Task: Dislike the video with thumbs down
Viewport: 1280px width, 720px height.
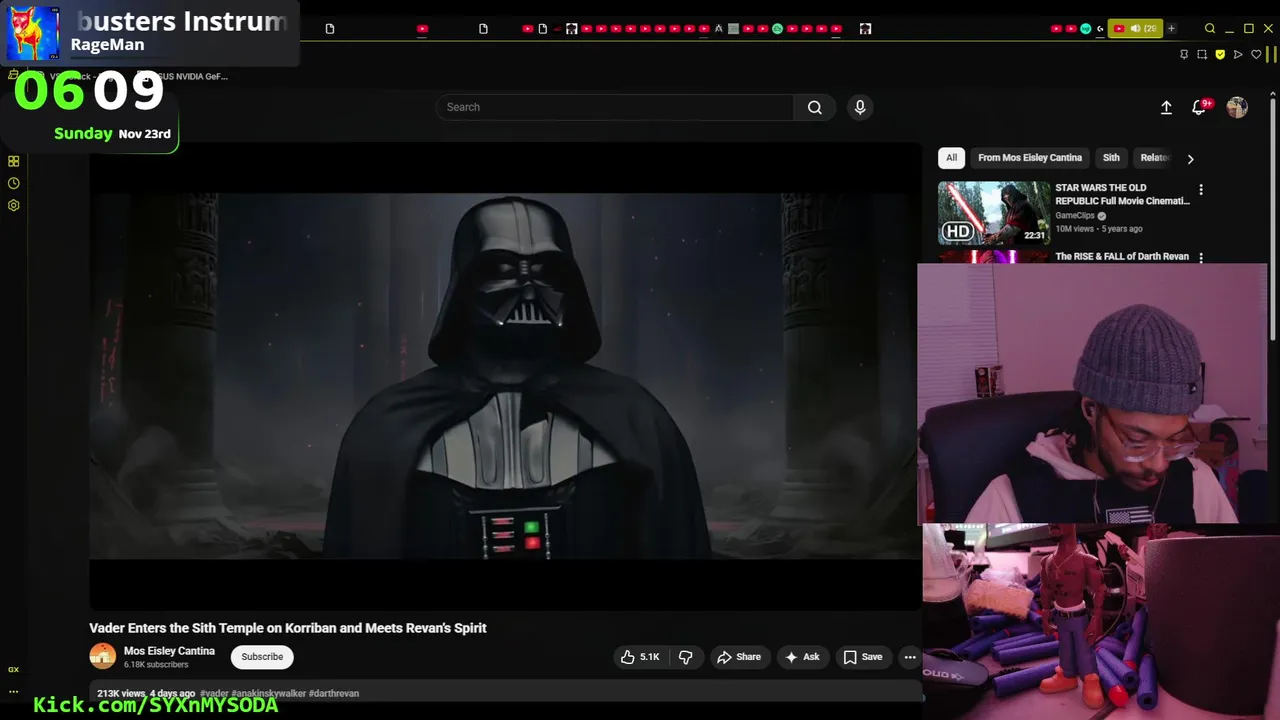Action: point(686,657)
